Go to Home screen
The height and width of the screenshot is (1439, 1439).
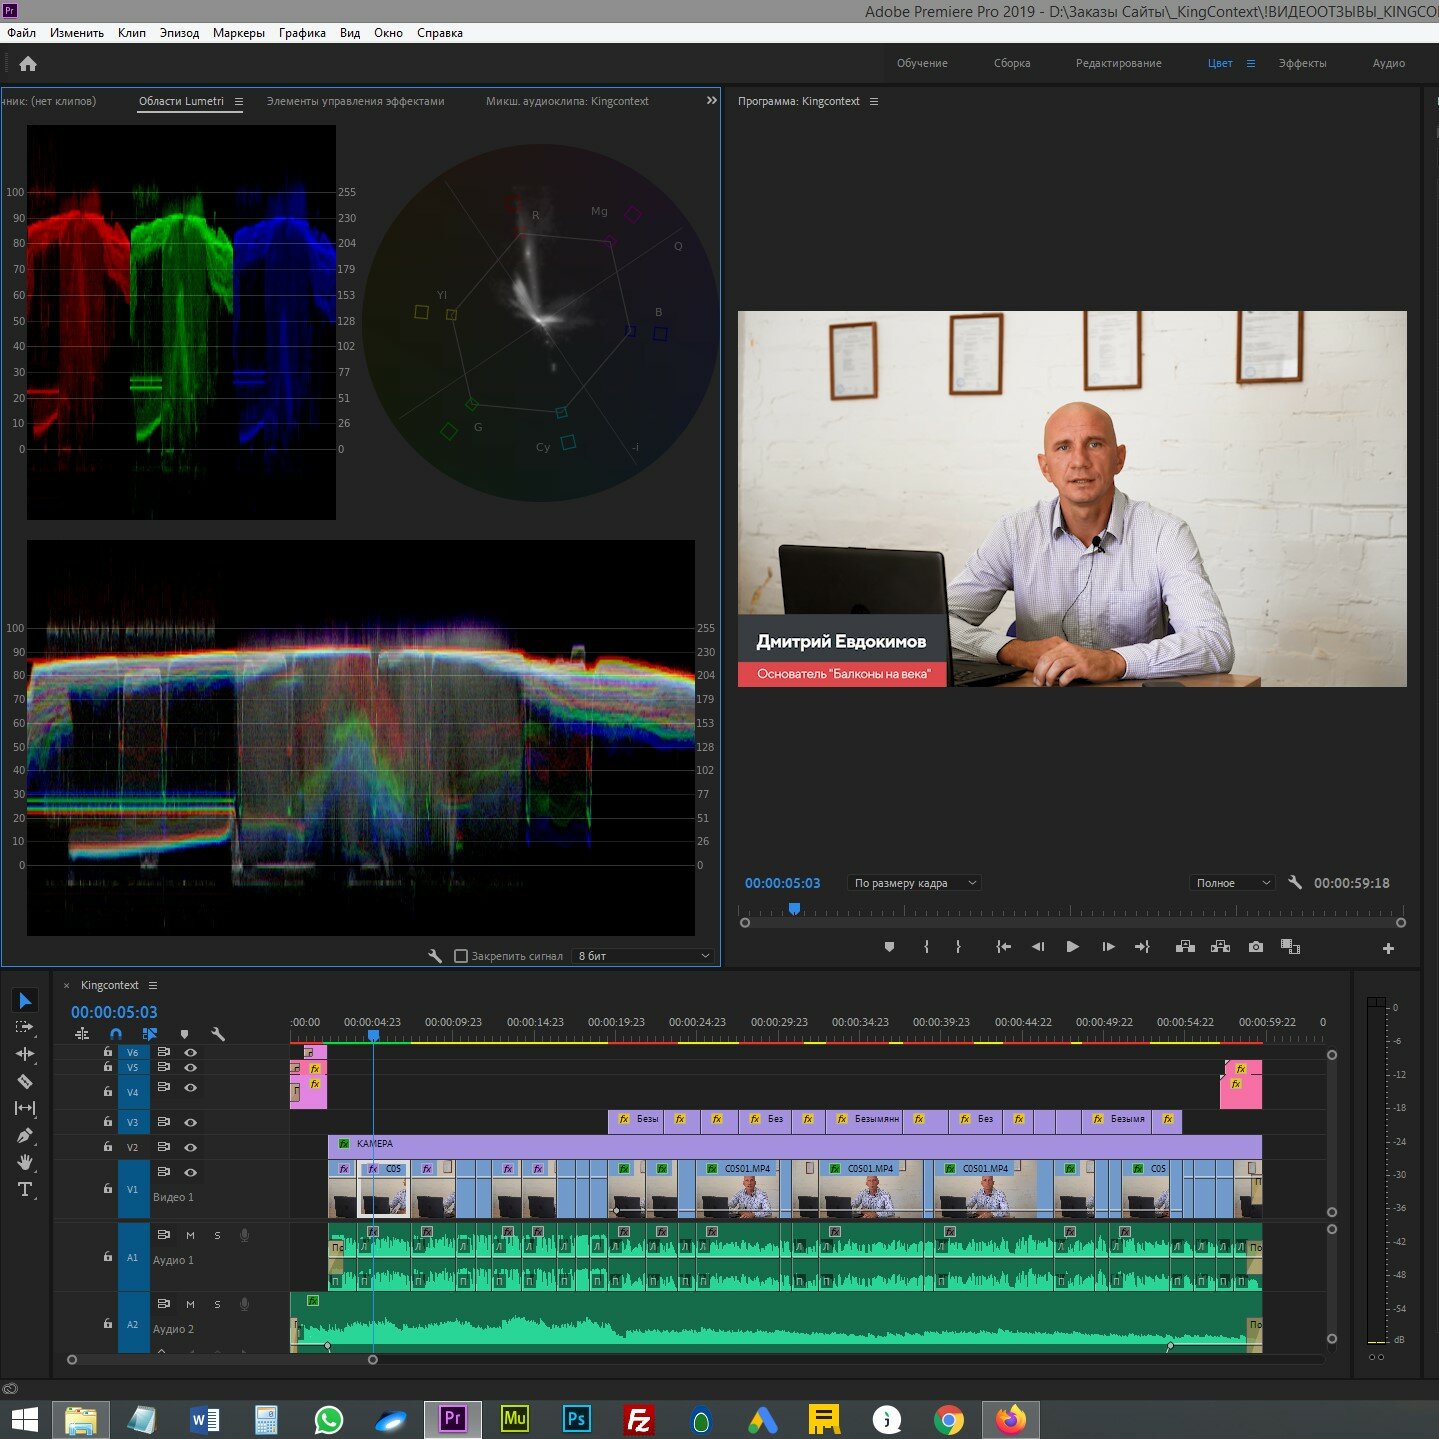tap(28, 64)
